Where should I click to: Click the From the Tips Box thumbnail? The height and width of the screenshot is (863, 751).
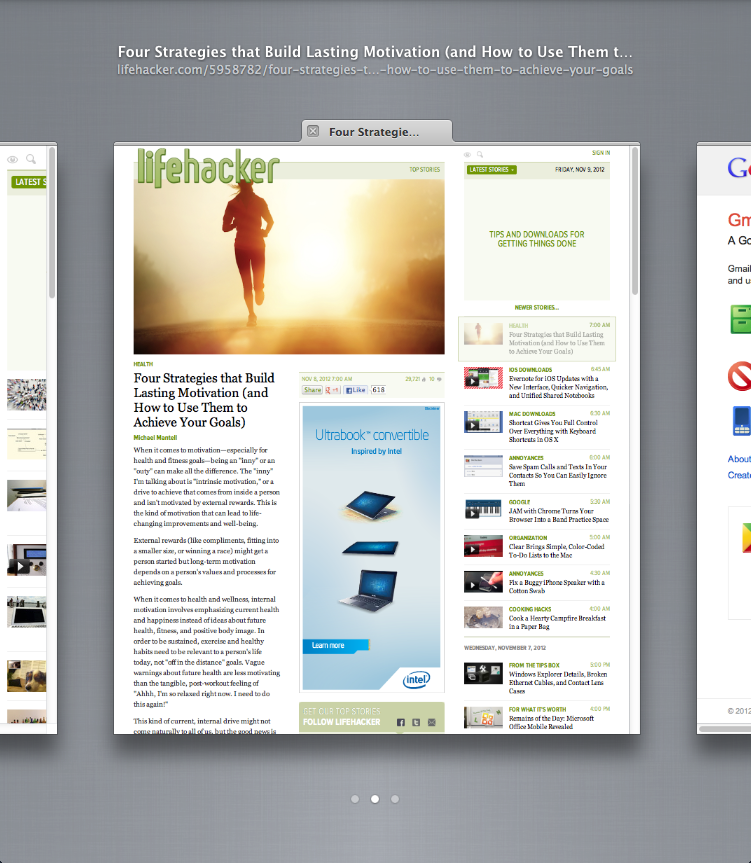point(483,673)
